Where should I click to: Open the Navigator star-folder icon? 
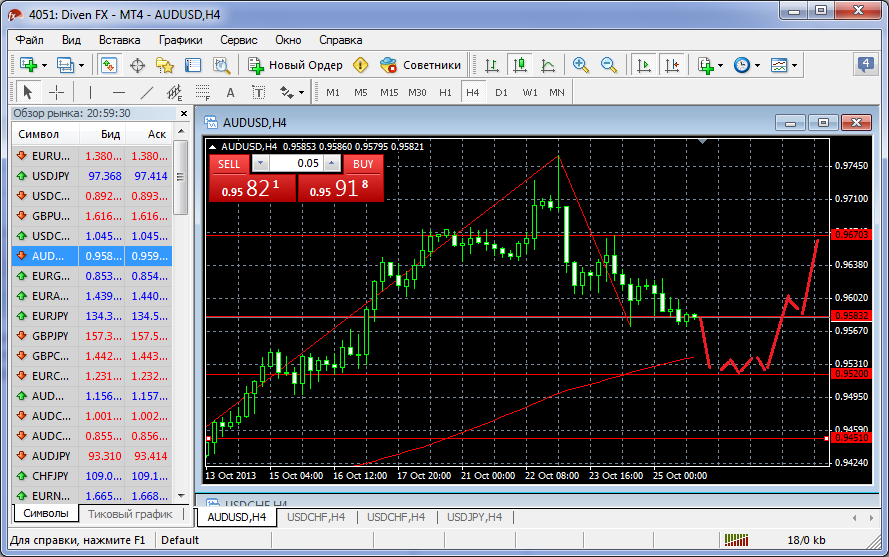tap(165, 65)
